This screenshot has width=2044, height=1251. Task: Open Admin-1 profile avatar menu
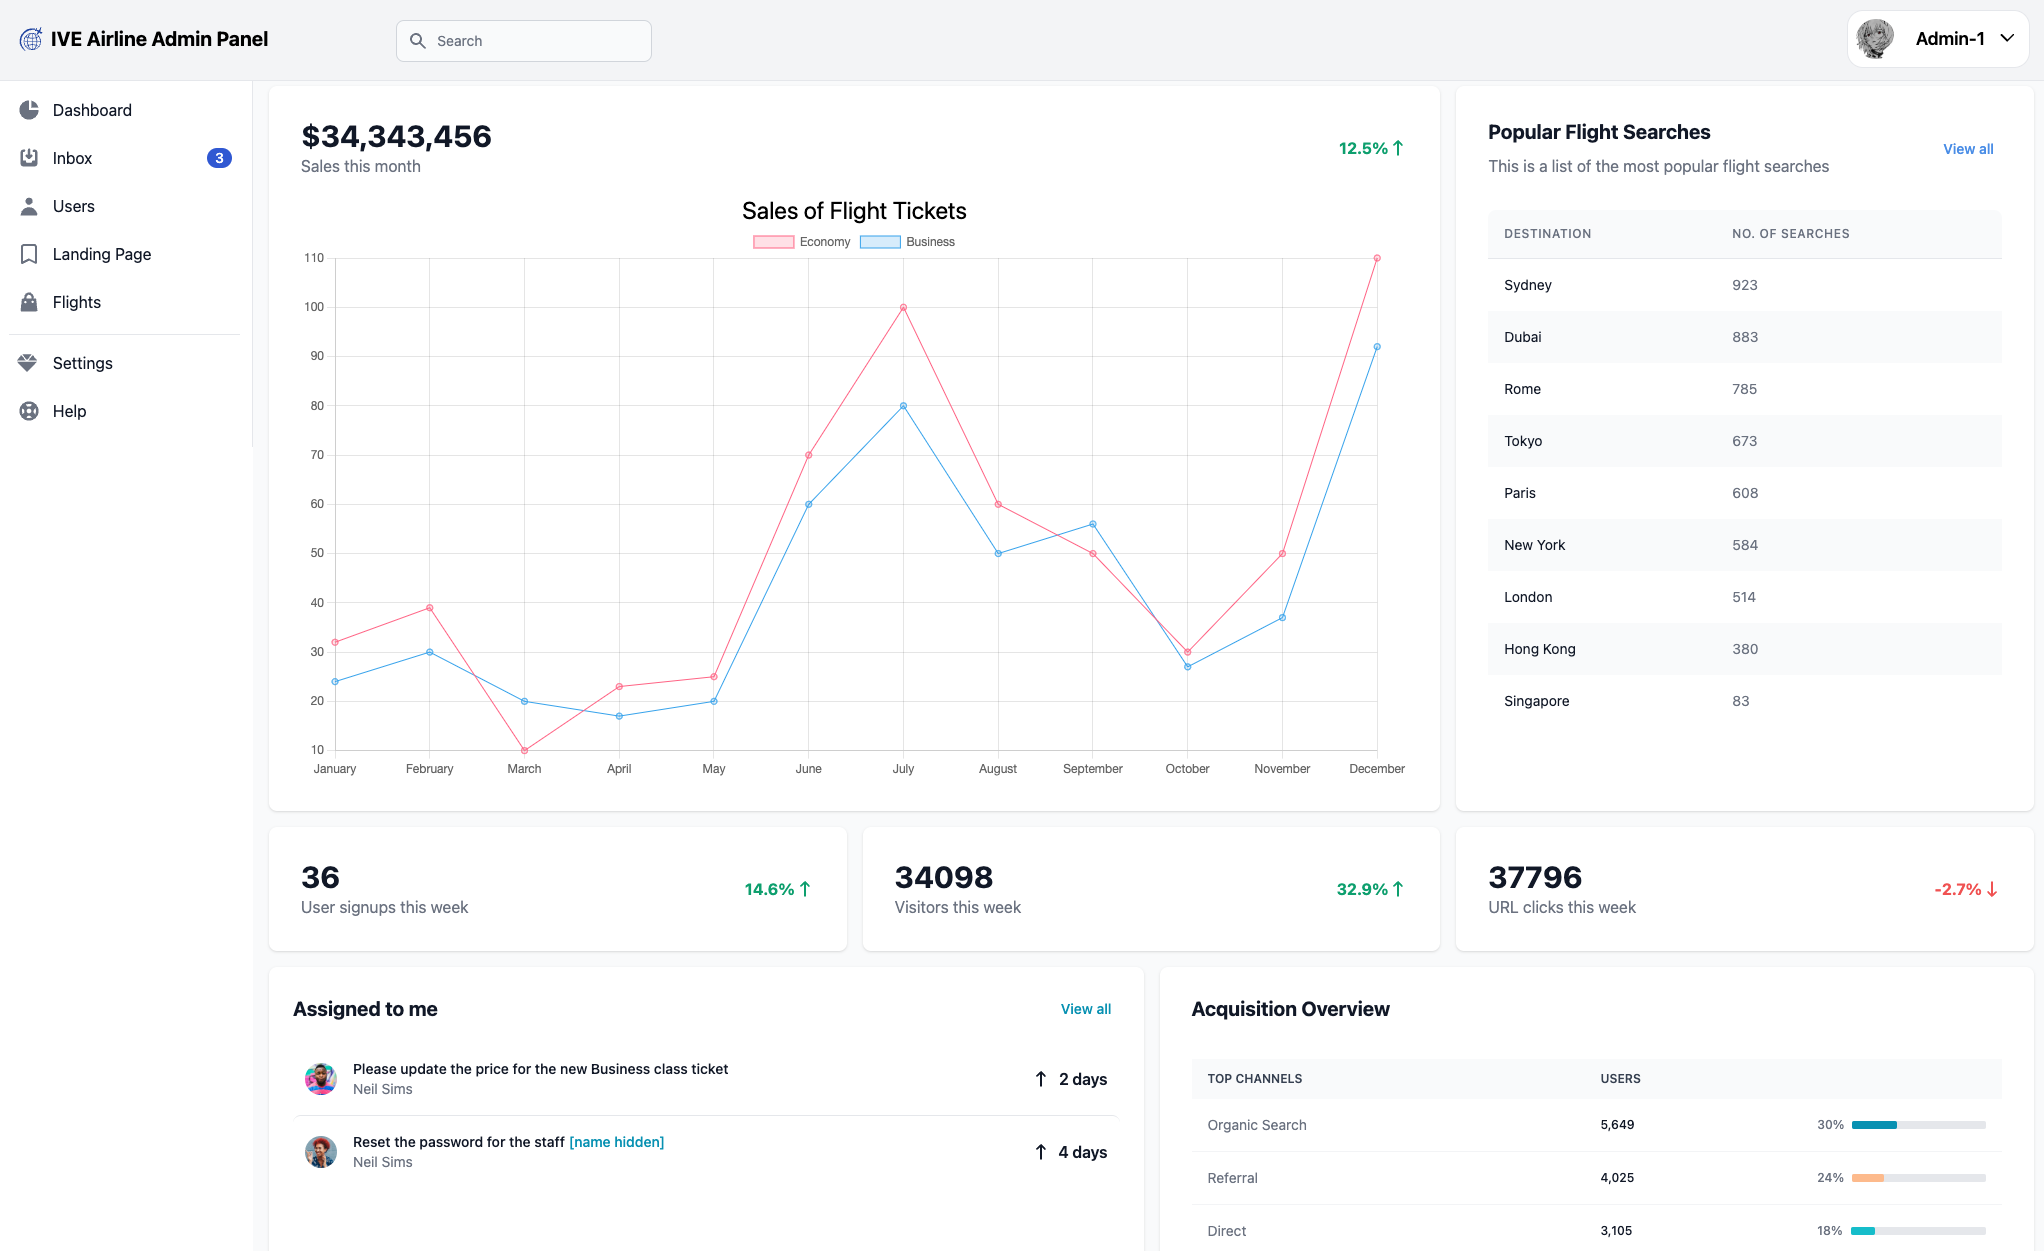click(1875, 39)
